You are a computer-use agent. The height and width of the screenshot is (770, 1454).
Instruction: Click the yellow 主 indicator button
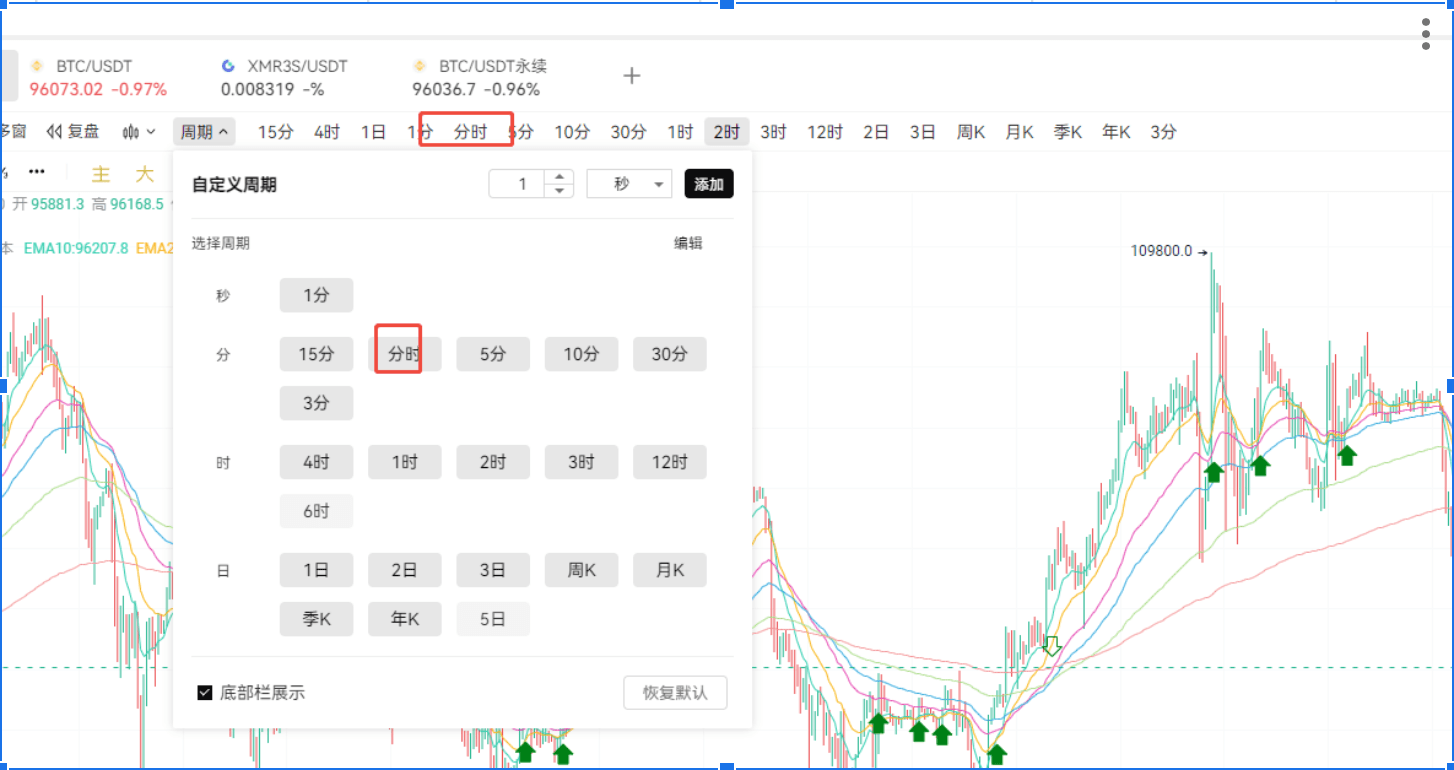pos(101,174)
